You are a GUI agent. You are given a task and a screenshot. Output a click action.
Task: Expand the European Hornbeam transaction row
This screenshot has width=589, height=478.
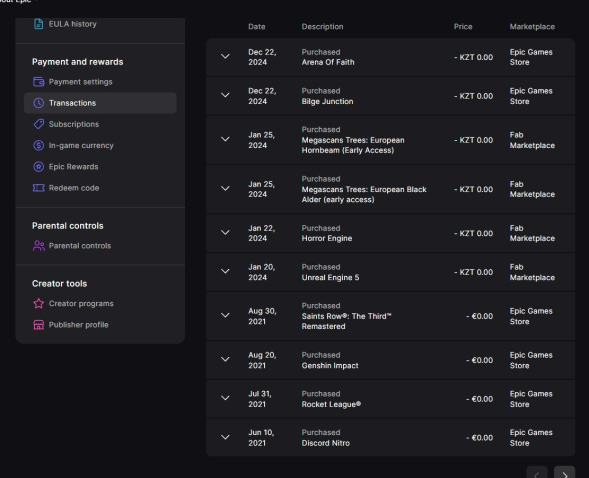point(225,140)
